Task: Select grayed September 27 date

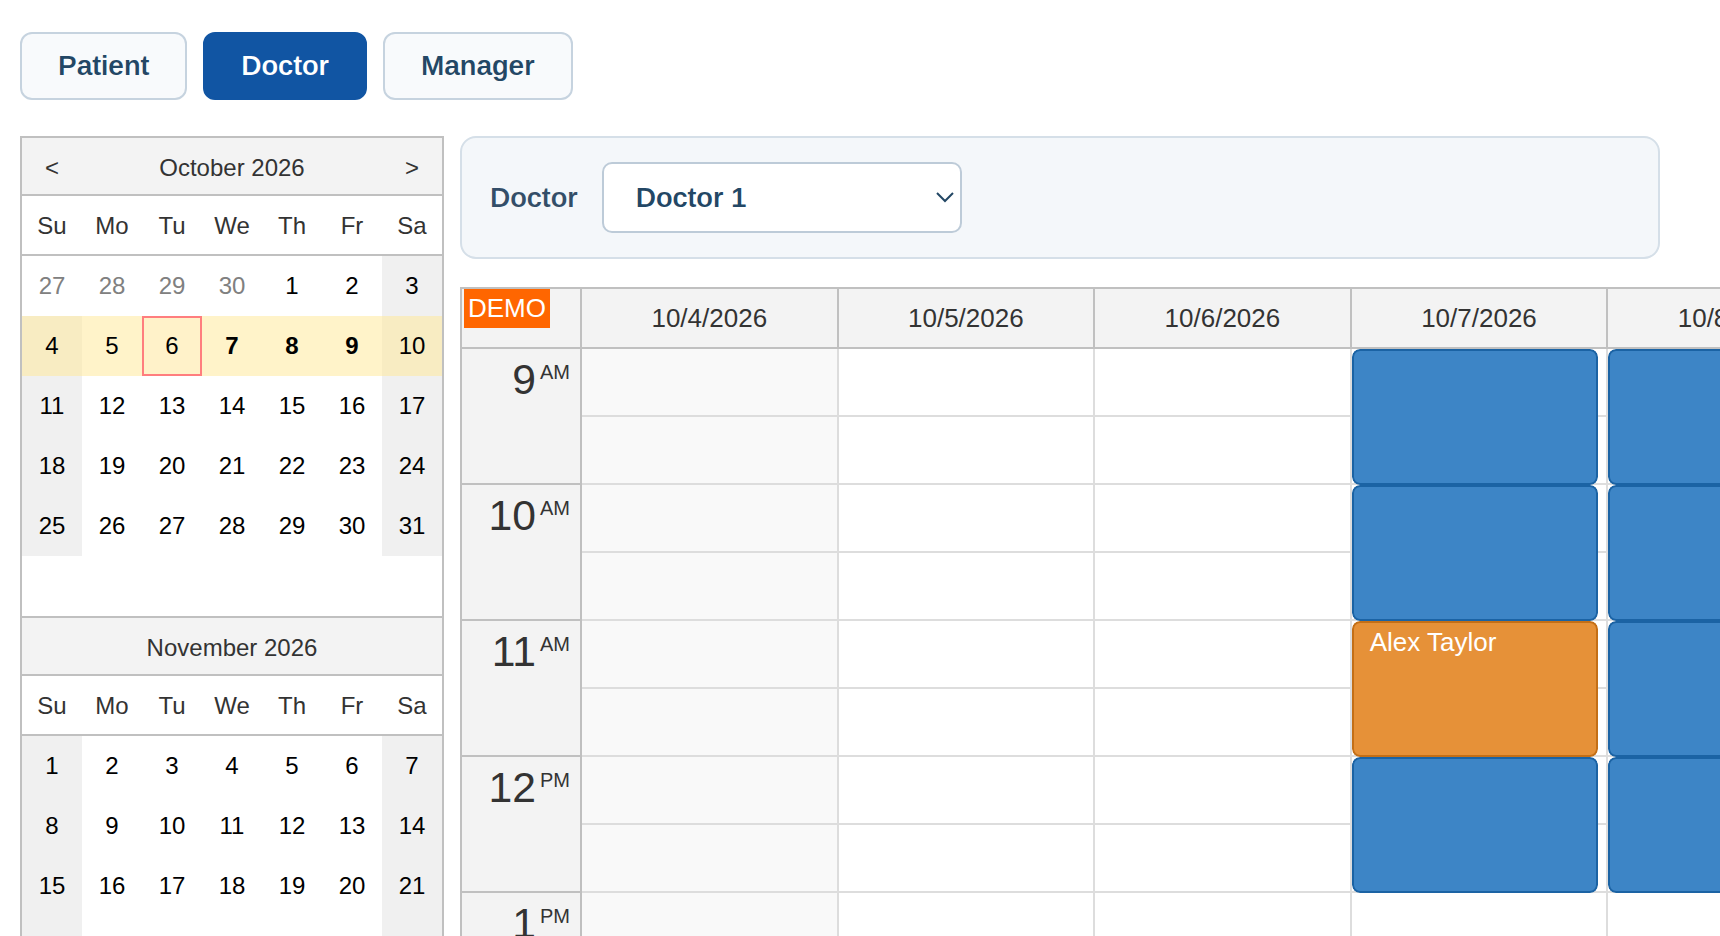Action: click(52, 286)
